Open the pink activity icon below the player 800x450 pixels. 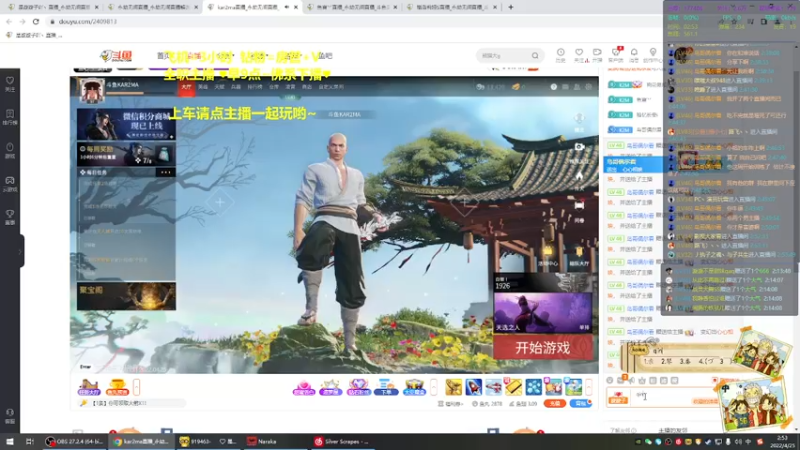(x=304, y=387)
